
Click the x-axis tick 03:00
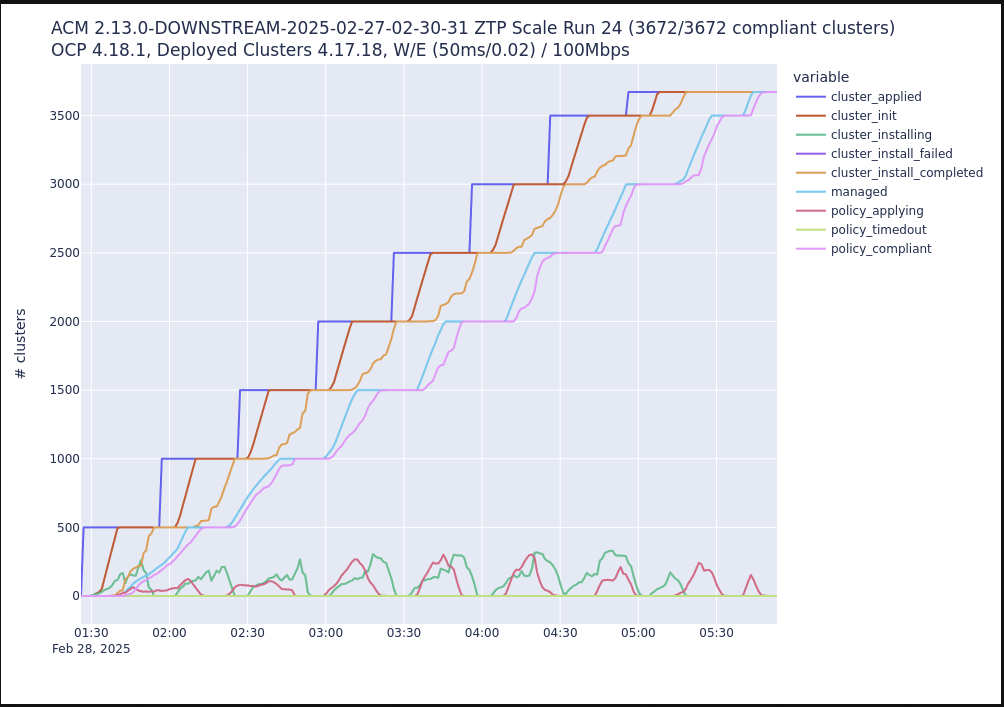pyautogui.click(x=326, y=633)
